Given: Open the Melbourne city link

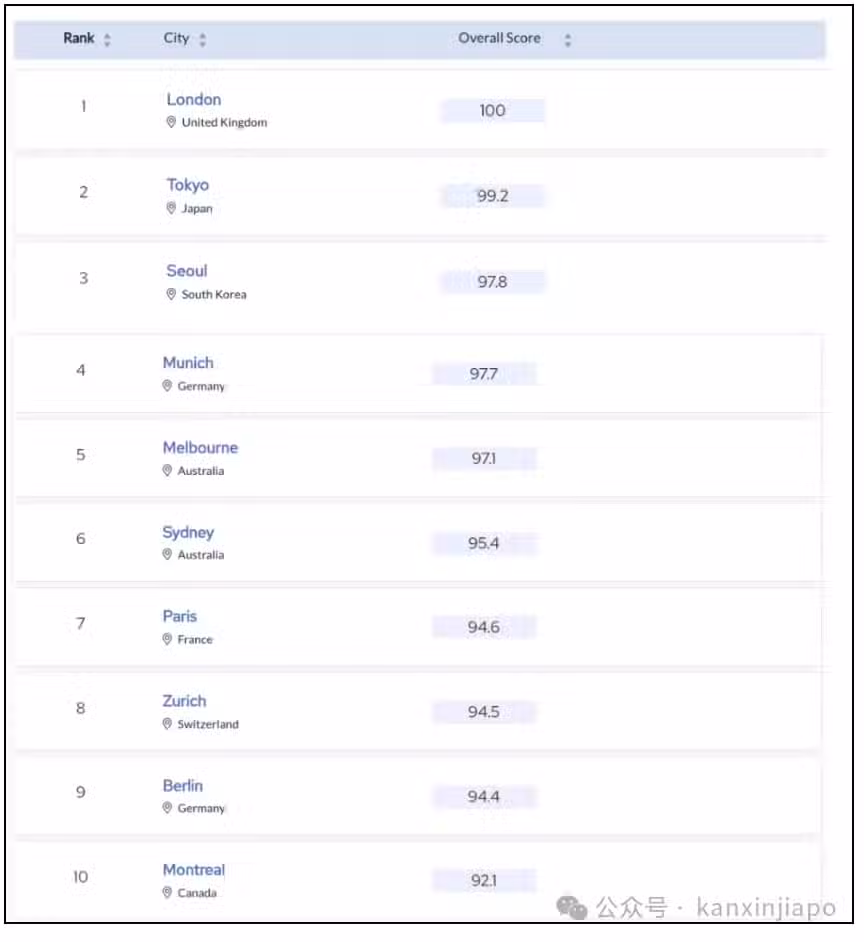Looking at the screenshot, I should (x=200, y=448).
